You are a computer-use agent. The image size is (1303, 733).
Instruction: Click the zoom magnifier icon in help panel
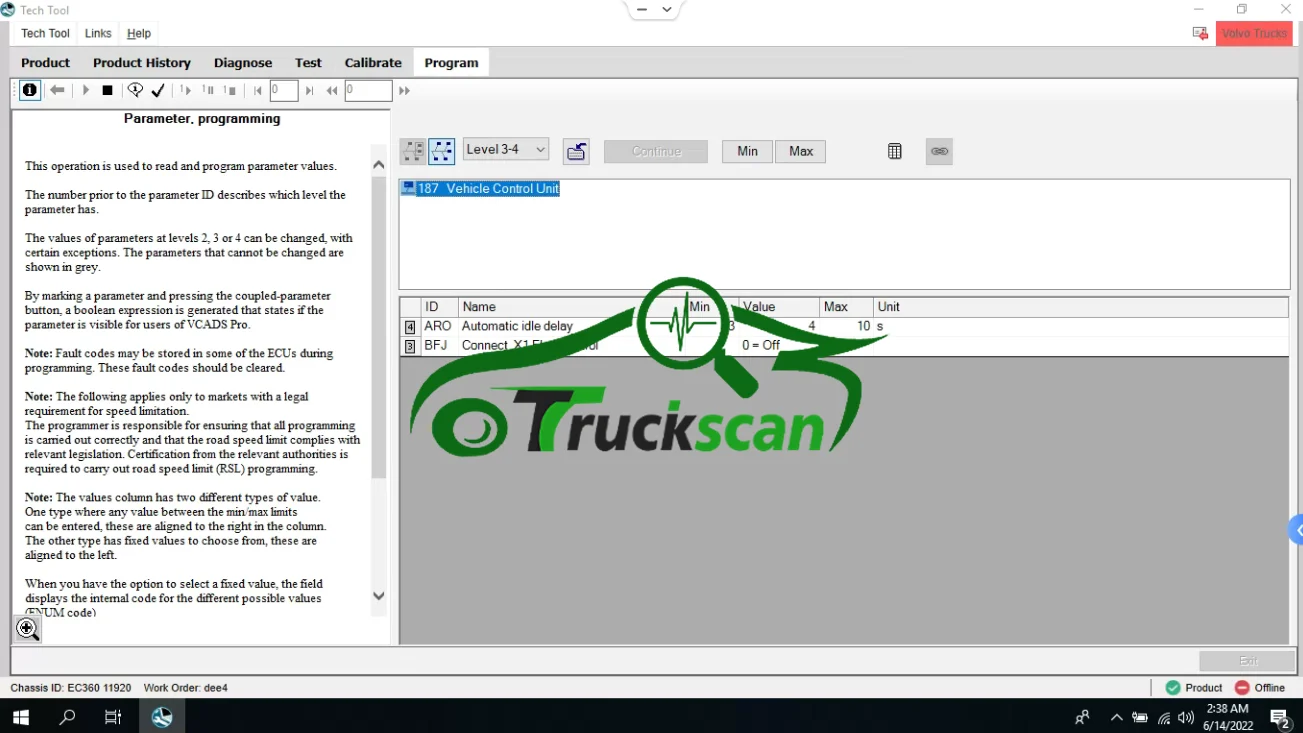[x=28, y=628]
